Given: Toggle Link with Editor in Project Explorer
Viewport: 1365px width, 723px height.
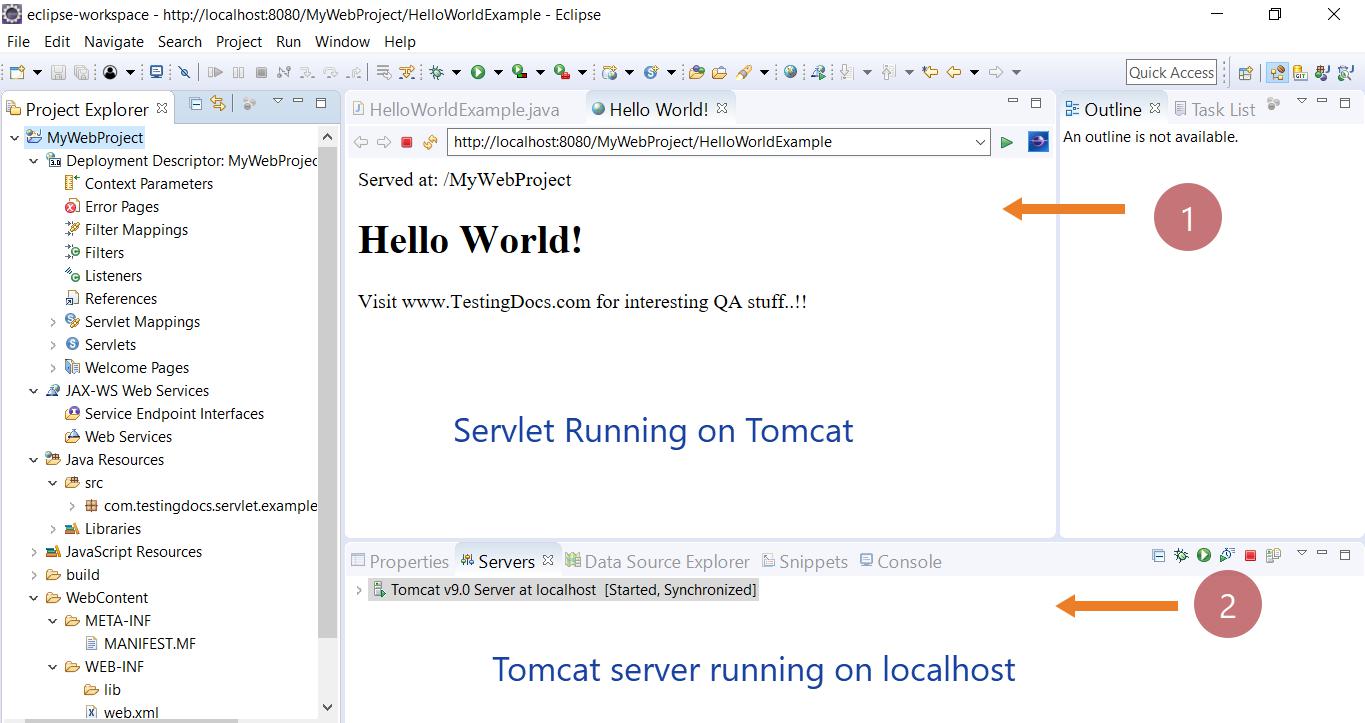Looking at the screenshot, I should tap(218, 103).
